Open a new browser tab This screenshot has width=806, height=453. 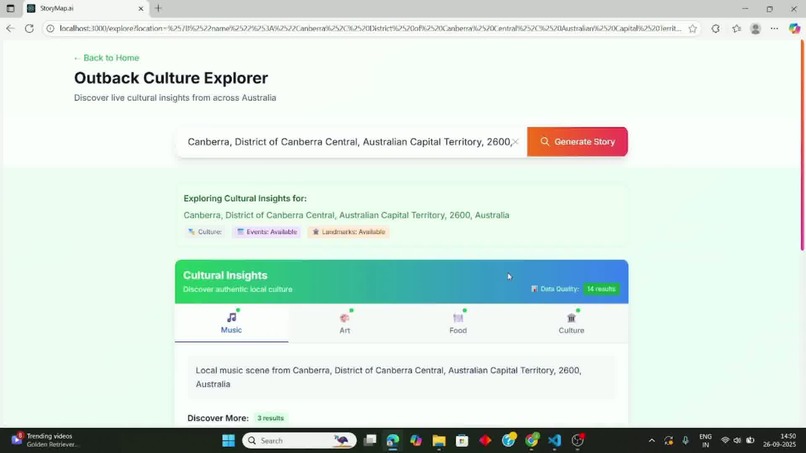click(158, 8)
